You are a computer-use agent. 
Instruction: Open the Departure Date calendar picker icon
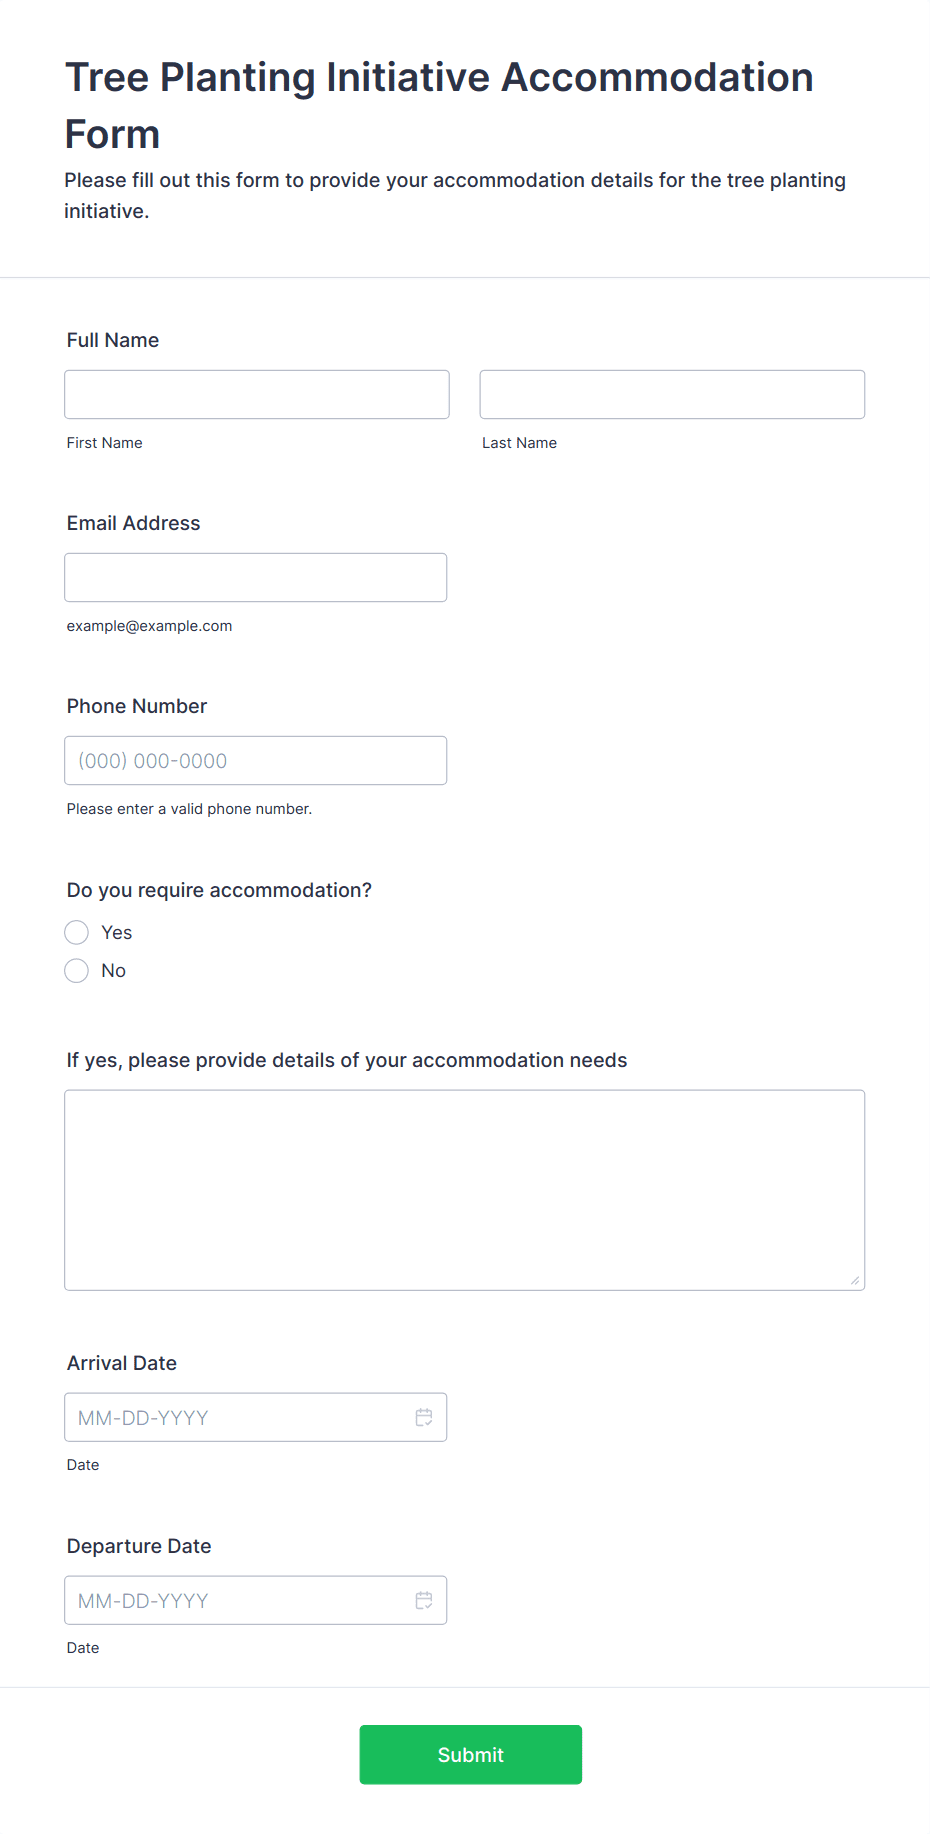pyautogui.click(x=424, y=1600)
